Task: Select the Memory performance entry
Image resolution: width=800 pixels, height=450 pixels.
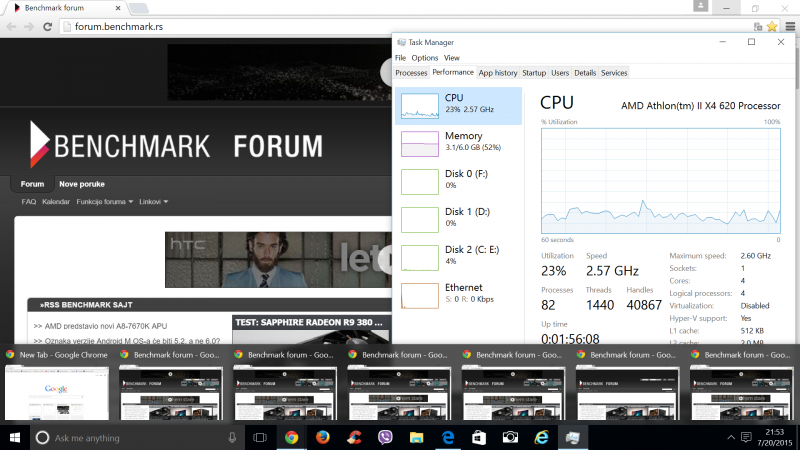Action: [x=458, y=144]
